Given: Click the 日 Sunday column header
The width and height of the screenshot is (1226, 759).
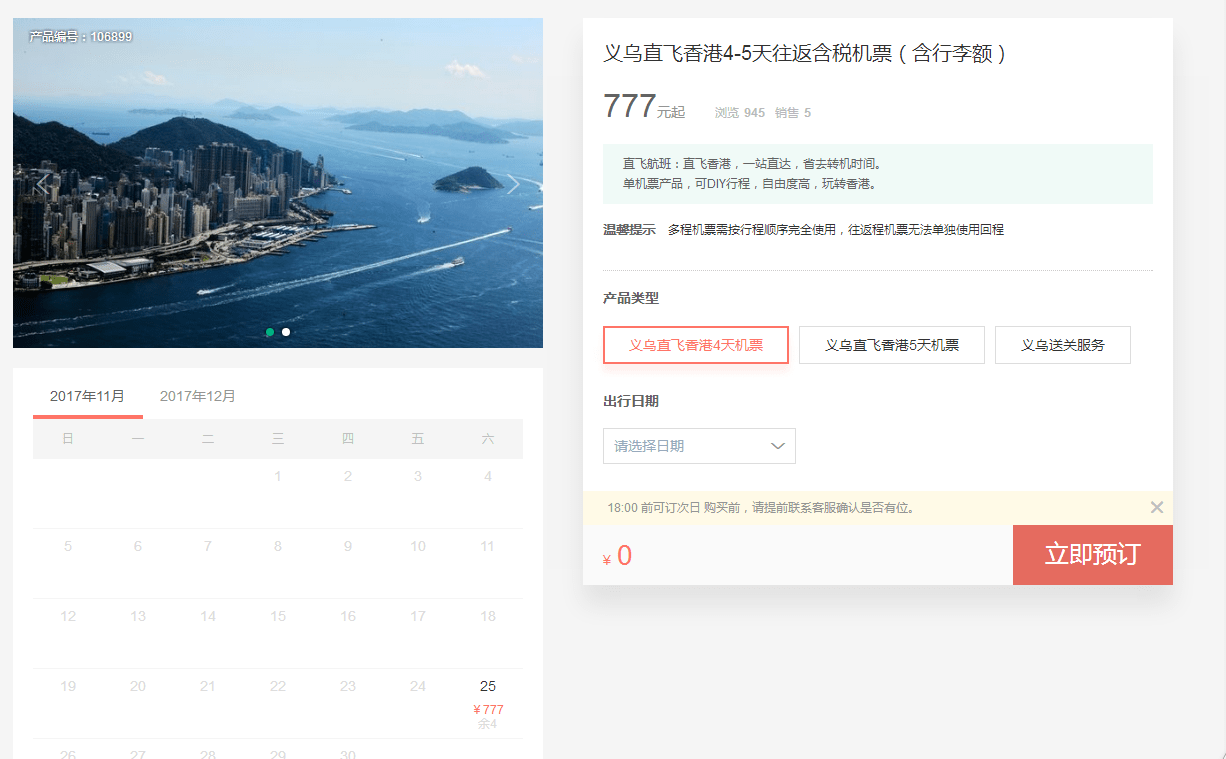Looking at the screenshot, I should (68, 439).
